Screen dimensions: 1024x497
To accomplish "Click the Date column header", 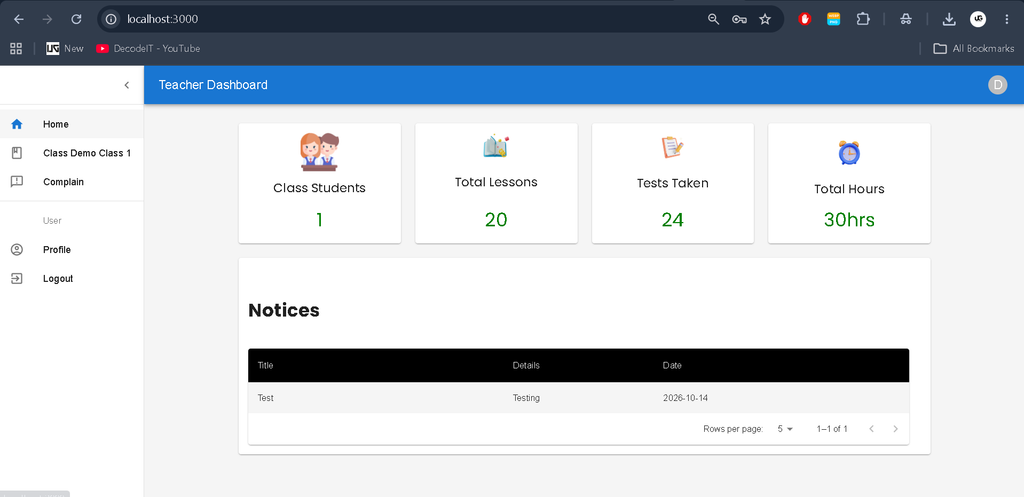I will pyautogui.click(x=672, y=366).
